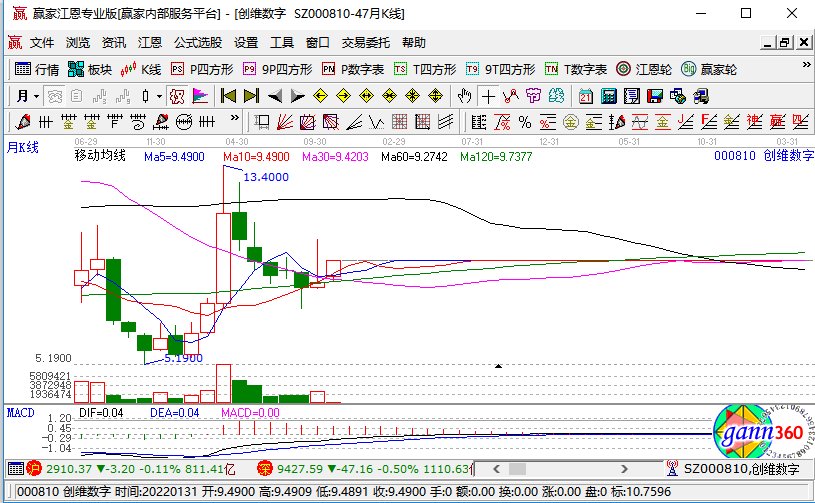The width and height of the screenshot is (815, 503).
Task: Open the notepad document icon
Action: tap(632, 96)
